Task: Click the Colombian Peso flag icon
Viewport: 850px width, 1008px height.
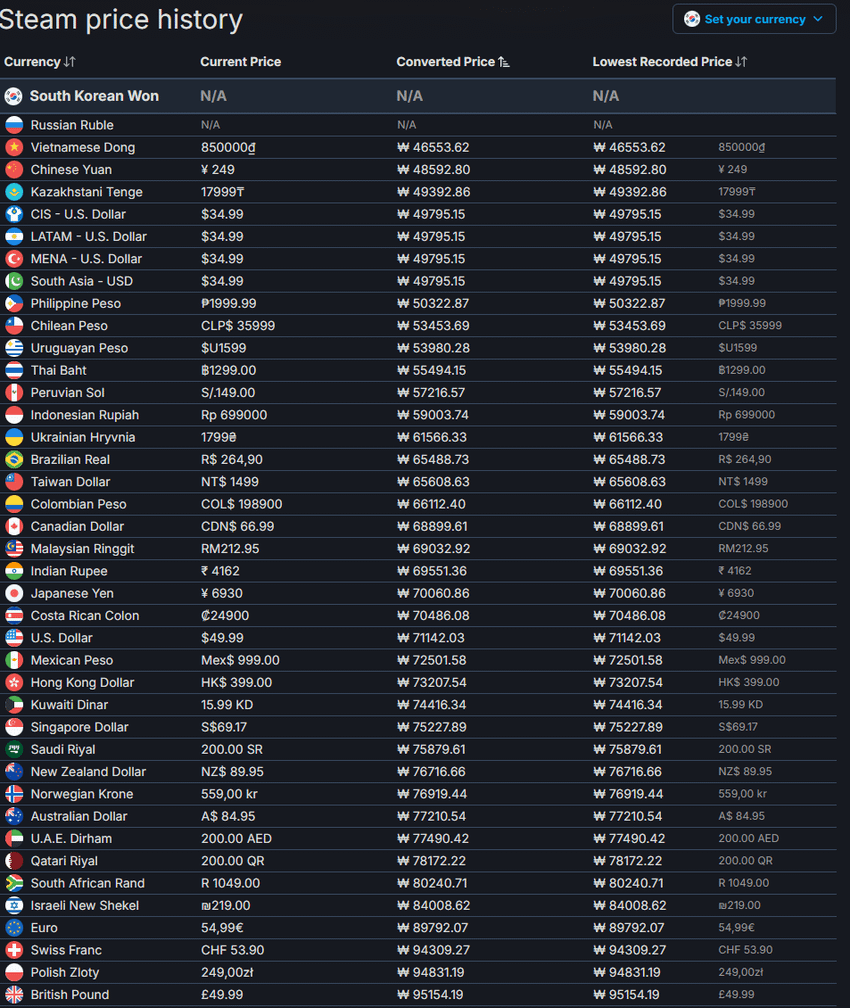Action: click(14, 504)
